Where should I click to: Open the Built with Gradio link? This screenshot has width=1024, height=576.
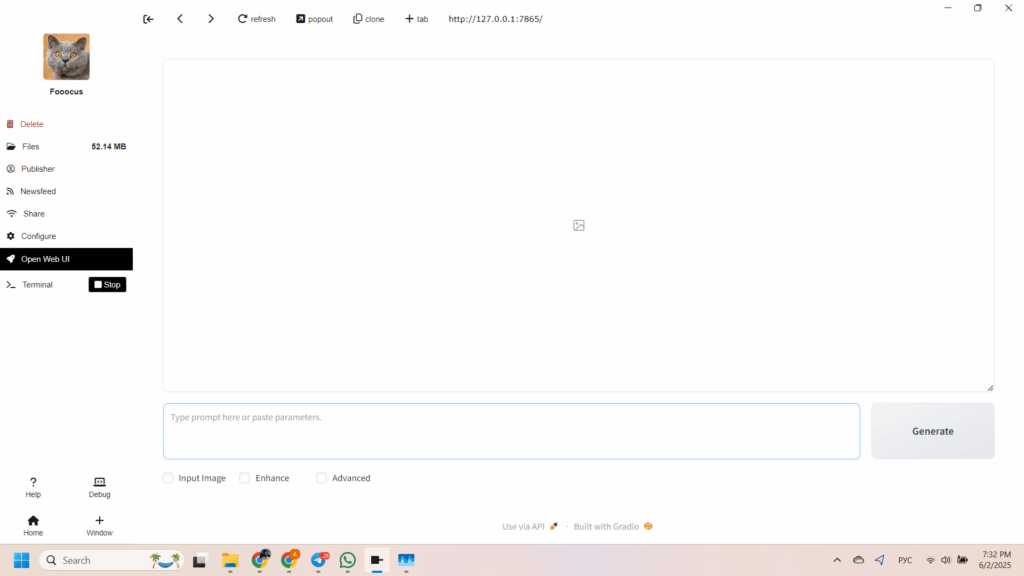point(613,526)
